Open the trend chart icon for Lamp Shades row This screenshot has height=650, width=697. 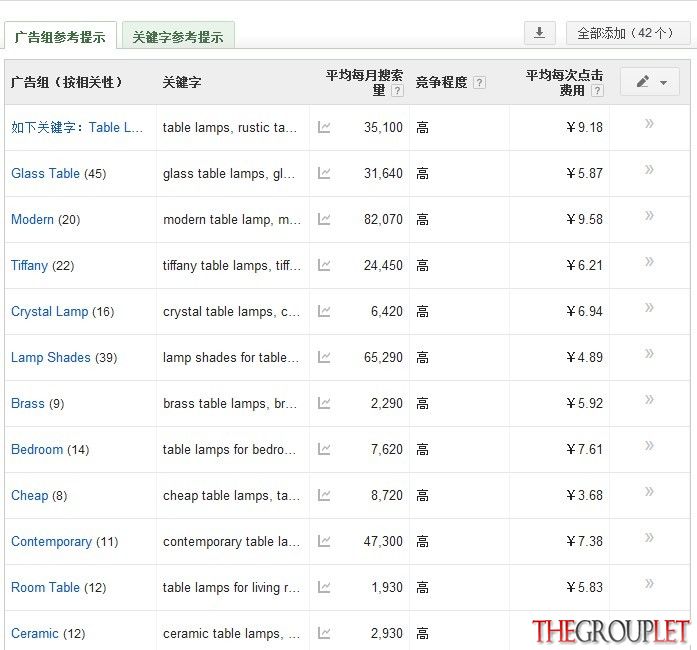pyautogui.click(x=324, y=357)
